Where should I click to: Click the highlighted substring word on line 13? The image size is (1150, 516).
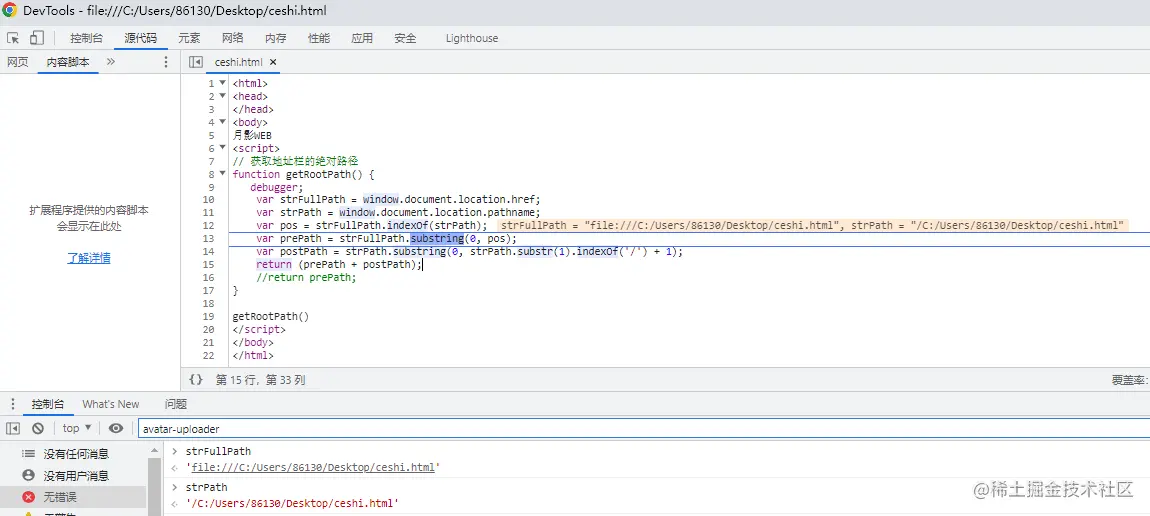(x=436, y=238)
